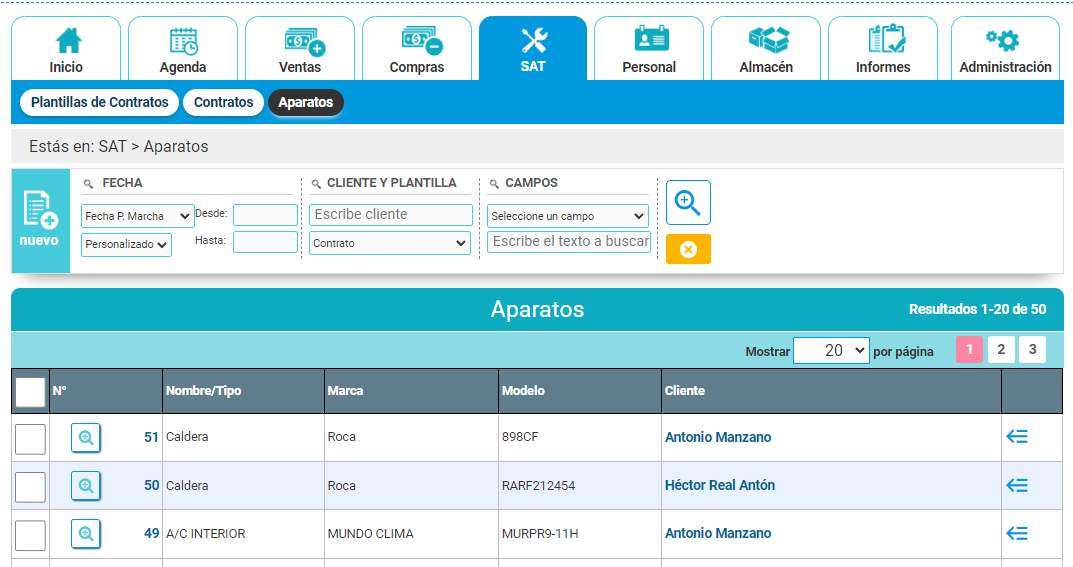This screenshot has height=567, width=1073.
Task: Open actions arrow for RARF212454 row
Action: tap(1017, 485)
